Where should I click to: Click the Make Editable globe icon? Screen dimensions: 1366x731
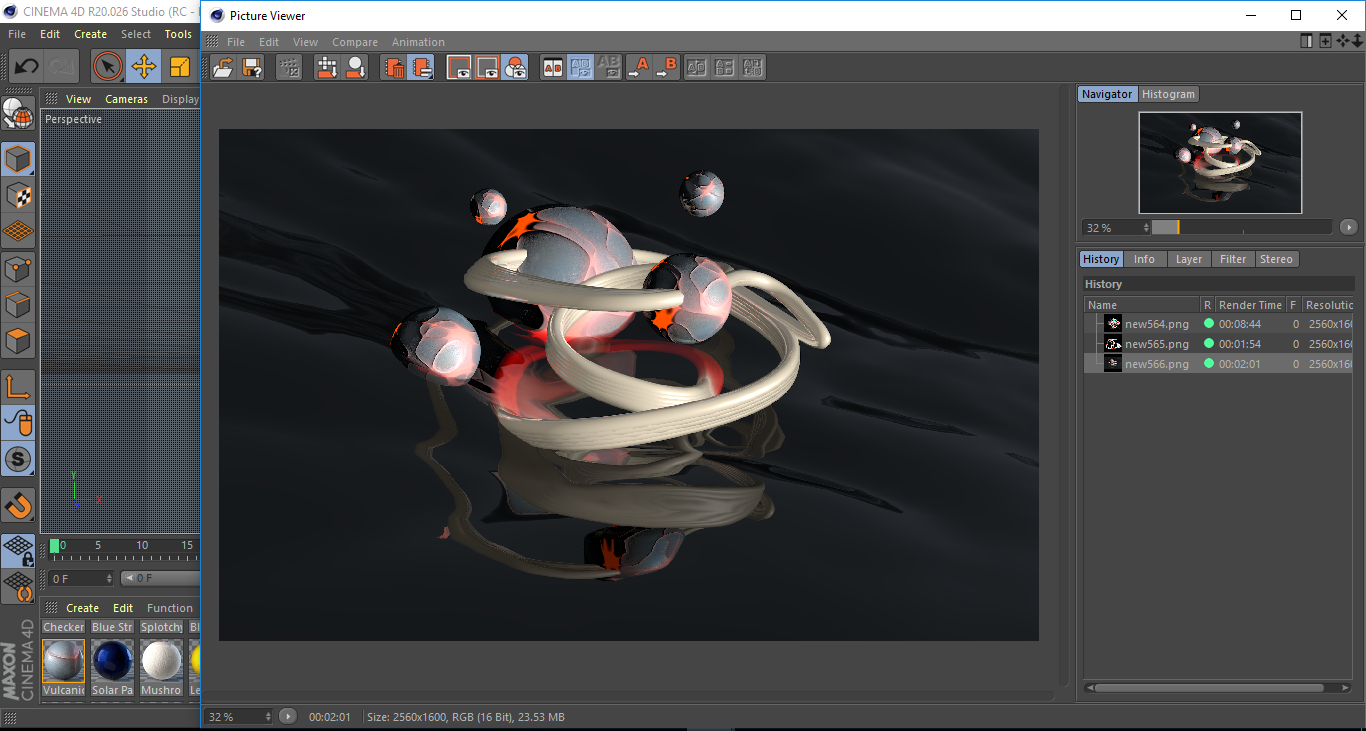pyautogui.click(x=18, y=114)
